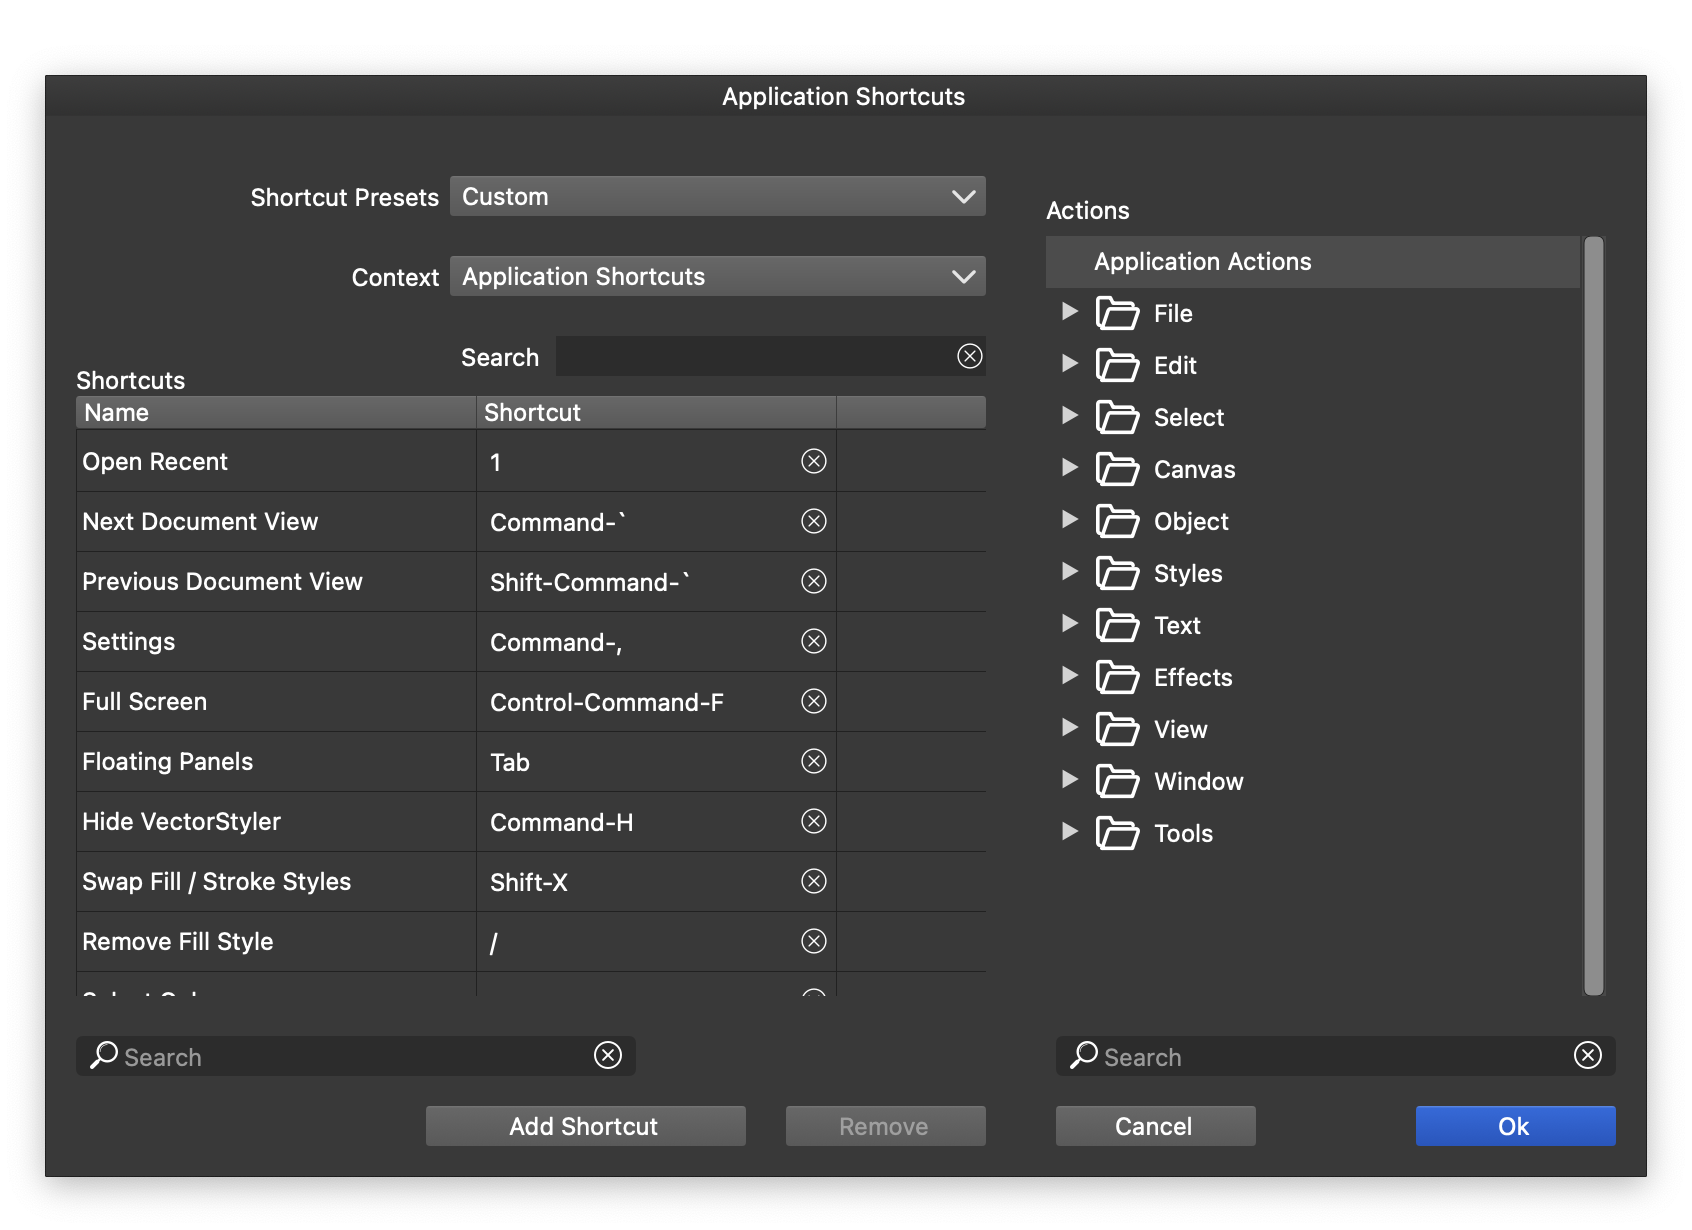Clear the Swap Fill / Stroke Styles shortcut

pos(814,881)
